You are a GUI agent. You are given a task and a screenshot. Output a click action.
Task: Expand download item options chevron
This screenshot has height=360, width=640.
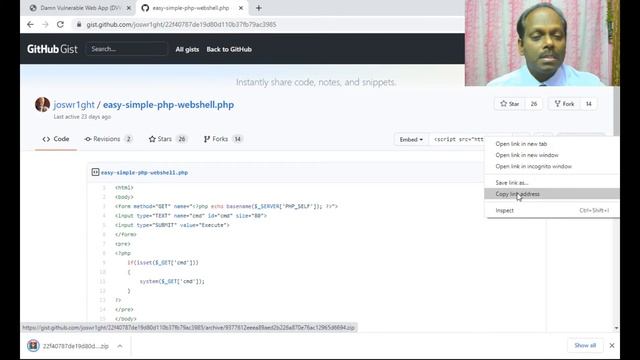point(120,346)
